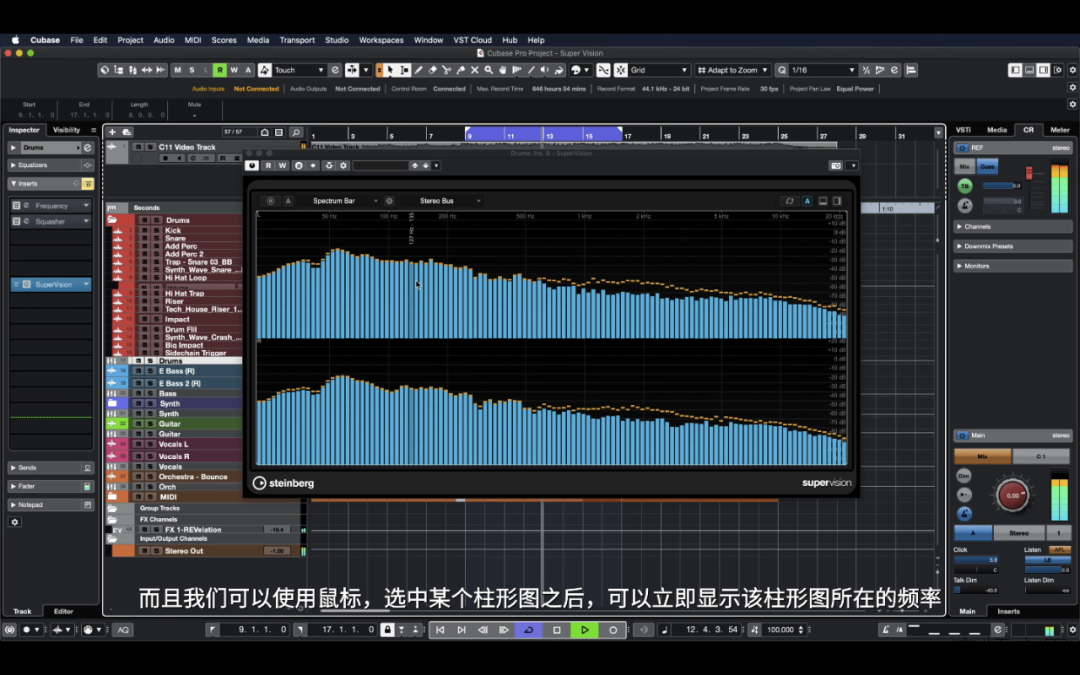Select the Mute X tool
Viewport: 1080px width, 675px height.
pyautogui.click(x=475, y=70)
